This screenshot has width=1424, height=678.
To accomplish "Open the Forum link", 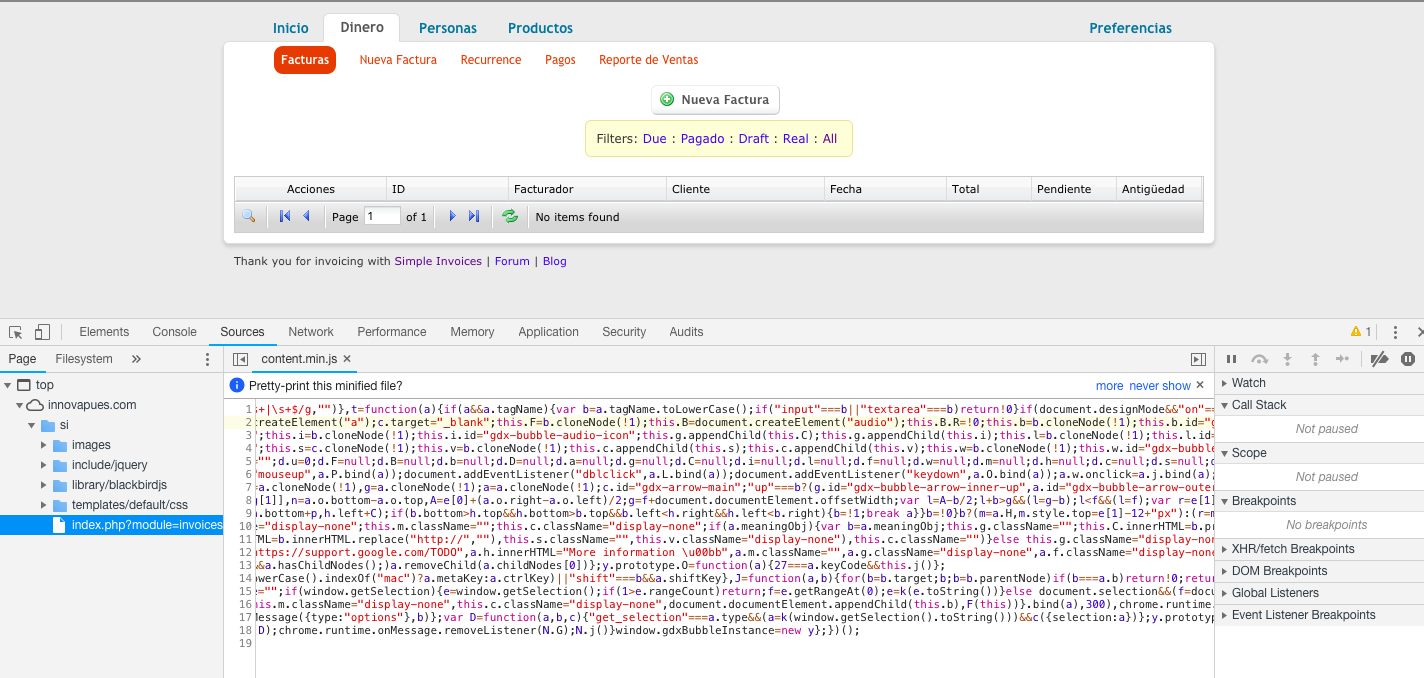I will [x=511, y=261].
